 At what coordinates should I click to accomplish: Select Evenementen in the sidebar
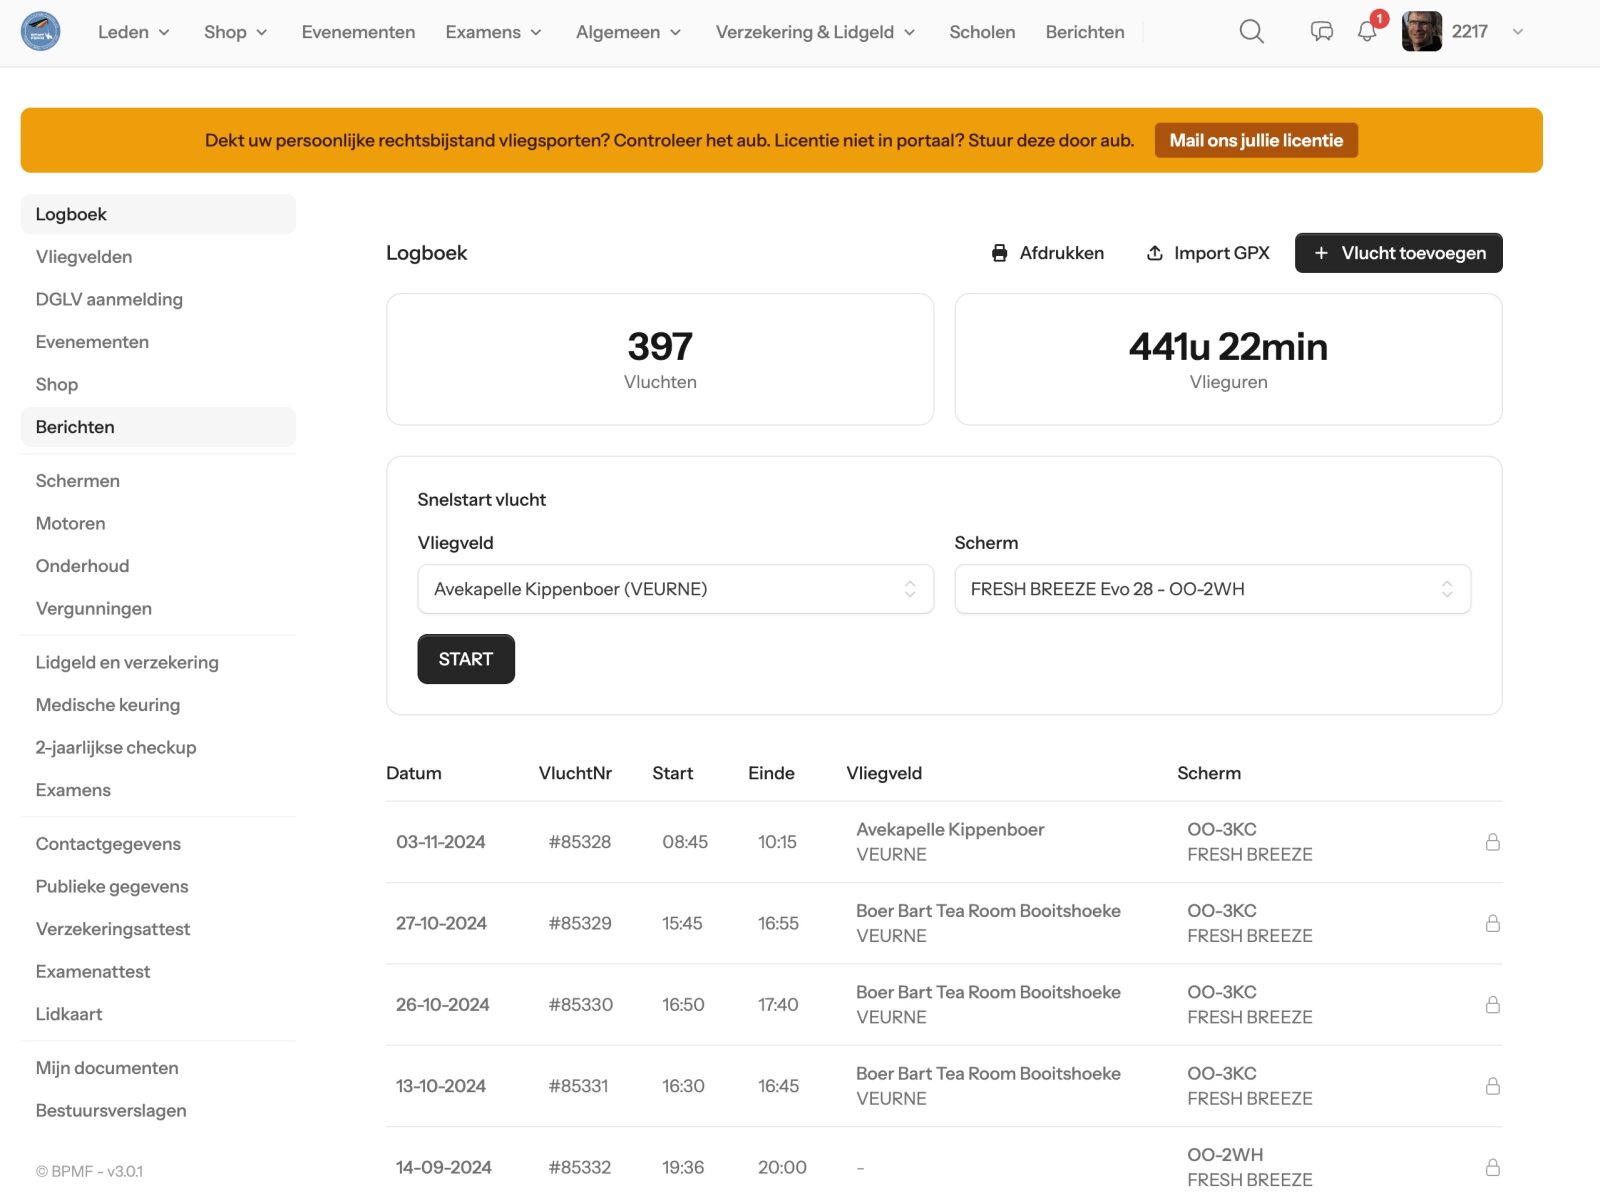[x=158, y=342]
